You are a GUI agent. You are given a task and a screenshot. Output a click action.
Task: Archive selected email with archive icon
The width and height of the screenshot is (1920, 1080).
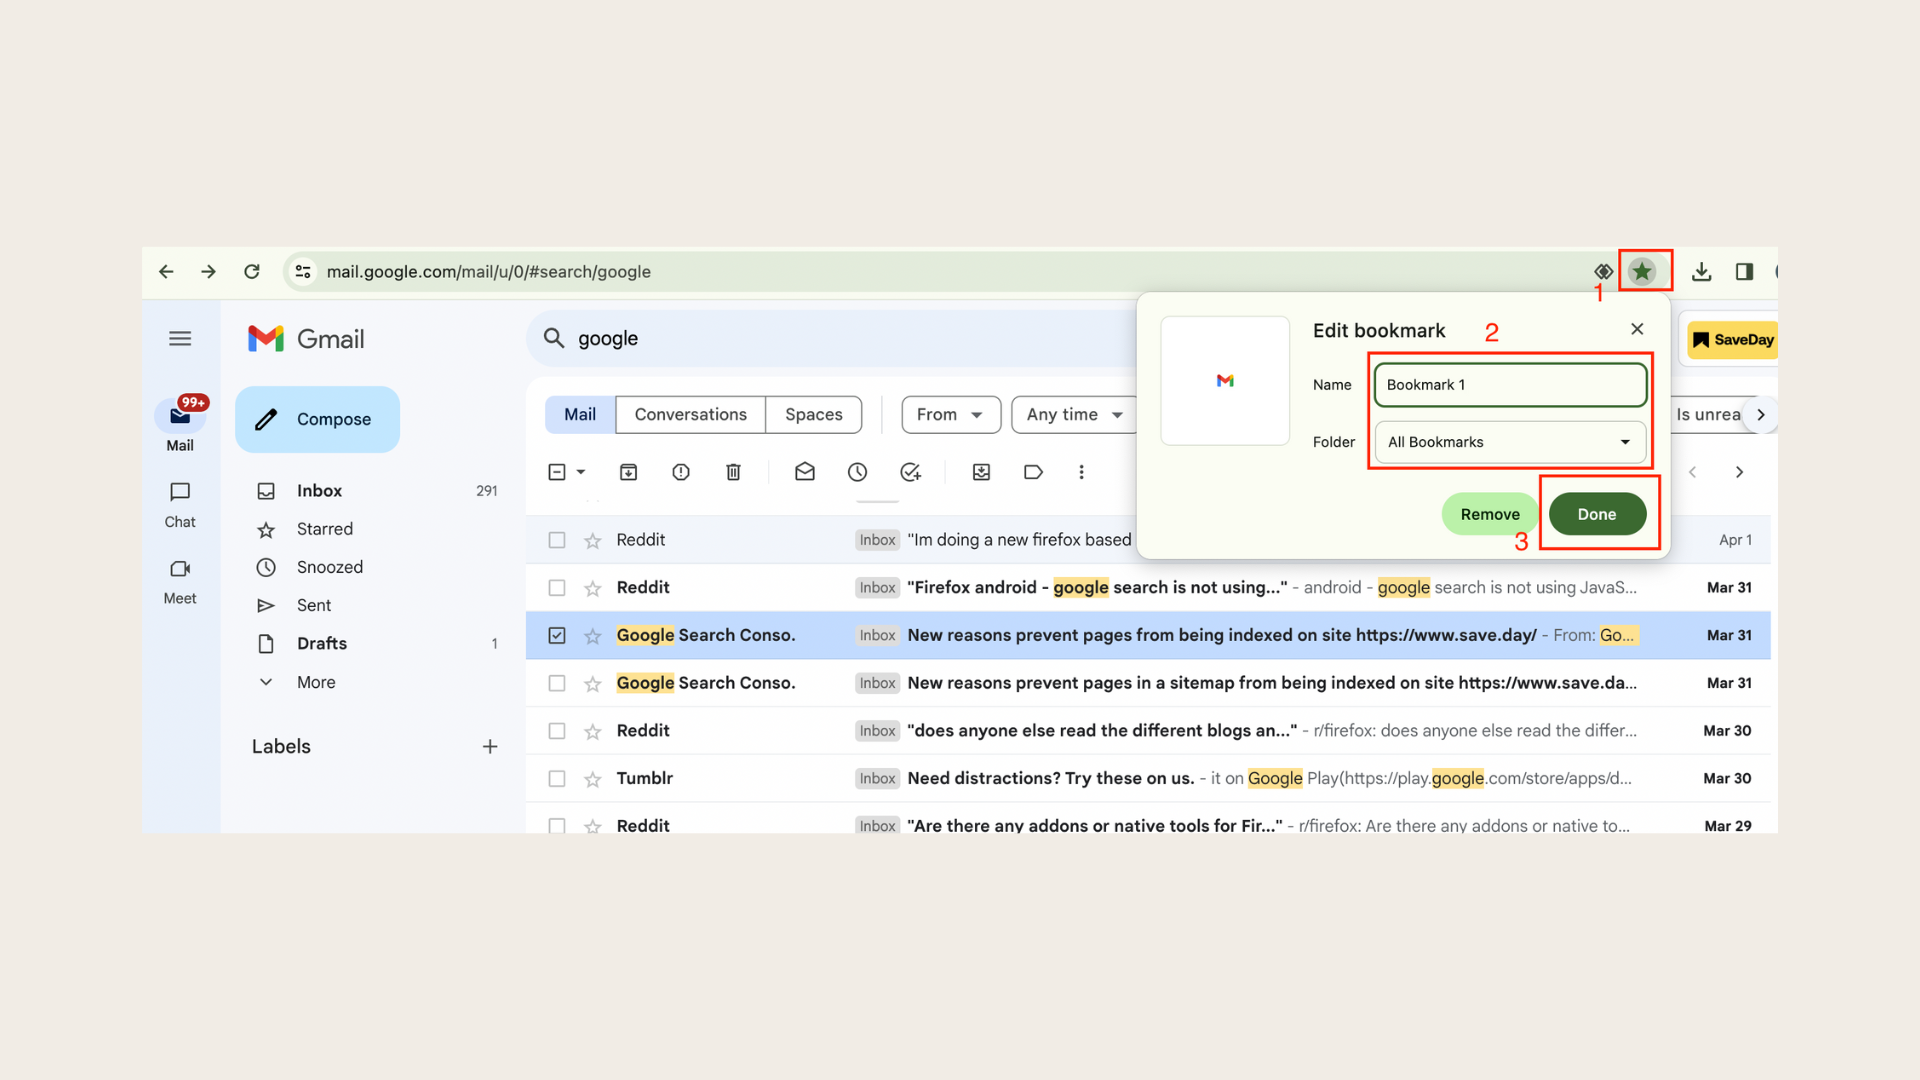click(x=629, y=472)
